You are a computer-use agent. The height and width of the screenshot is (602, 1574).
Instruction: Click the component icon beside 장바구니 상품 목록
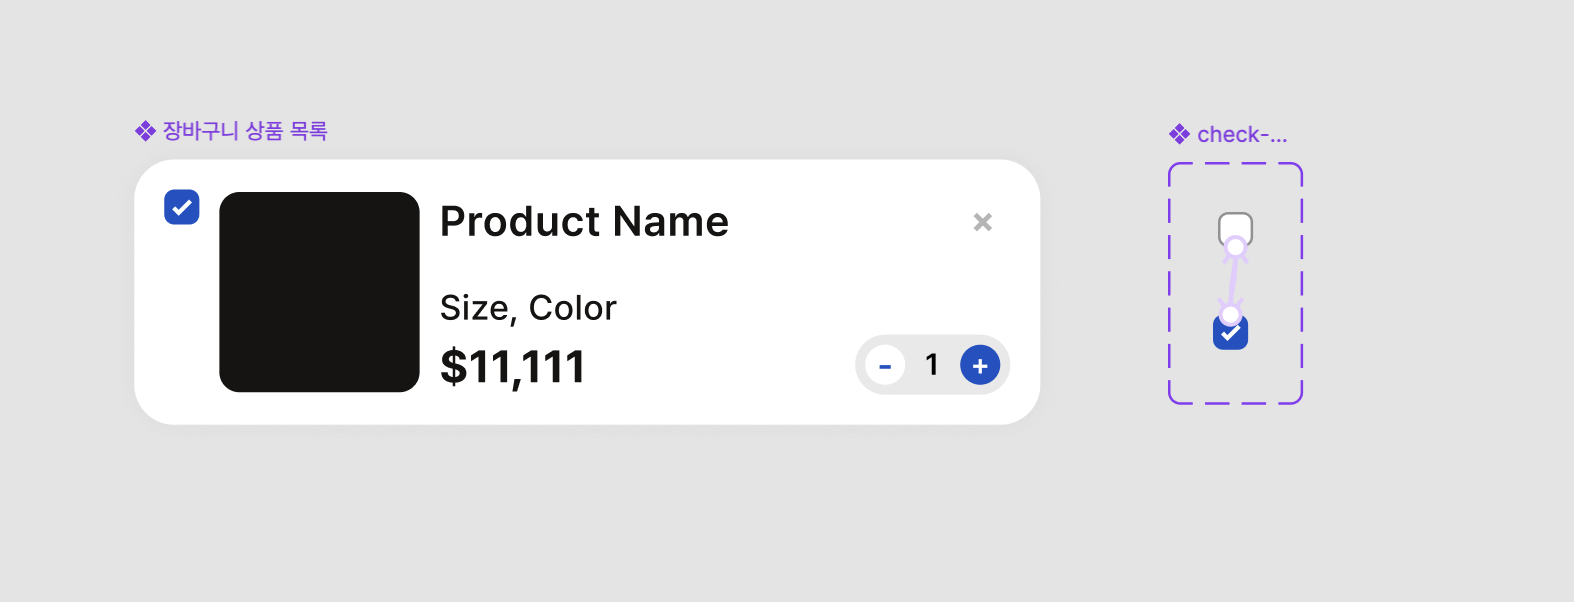click(x=145, y=131)
